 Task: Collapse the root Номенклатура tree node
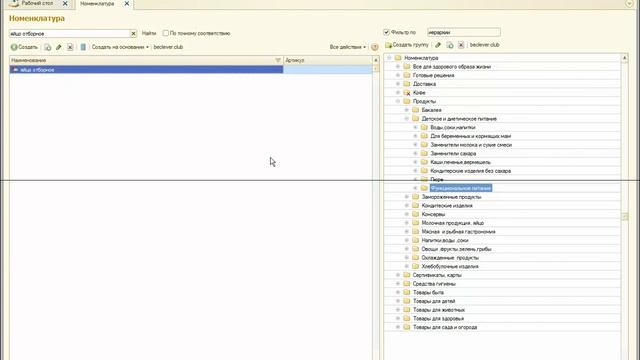click(x=389, y=58)
